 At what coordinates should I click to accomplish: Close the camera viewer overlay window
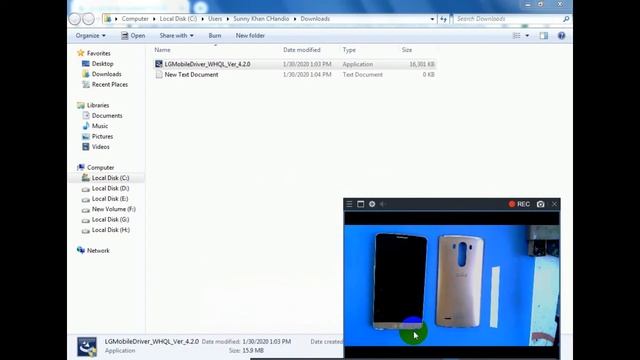coord(554,204)
